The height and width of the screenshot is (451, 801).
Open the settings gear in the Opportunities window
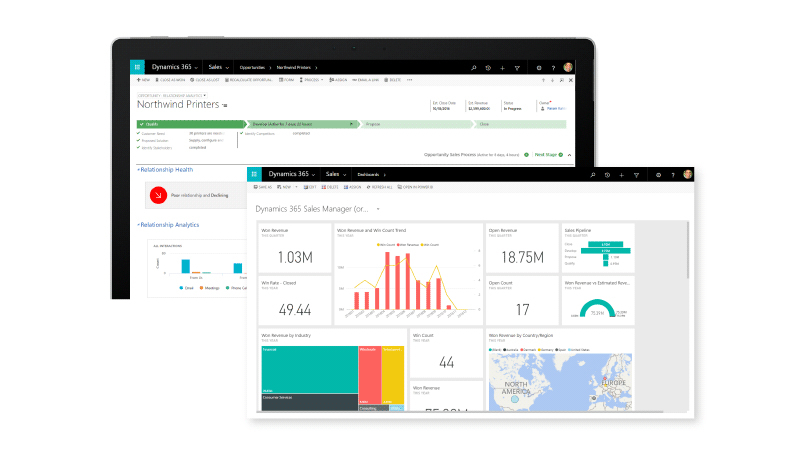(538, 67)
